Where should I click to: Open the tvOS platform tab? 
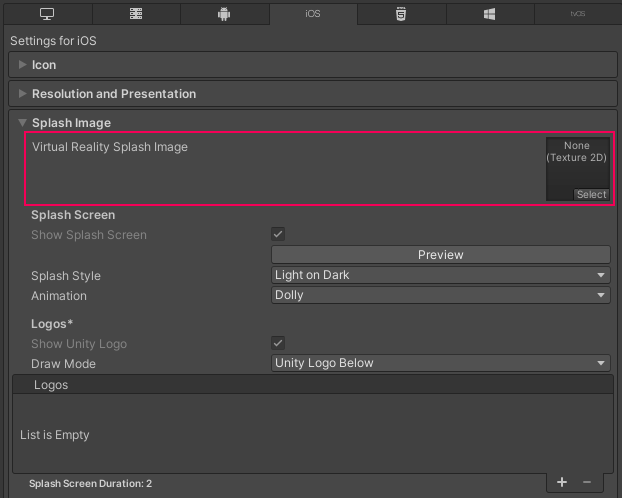tap(577, 14)
